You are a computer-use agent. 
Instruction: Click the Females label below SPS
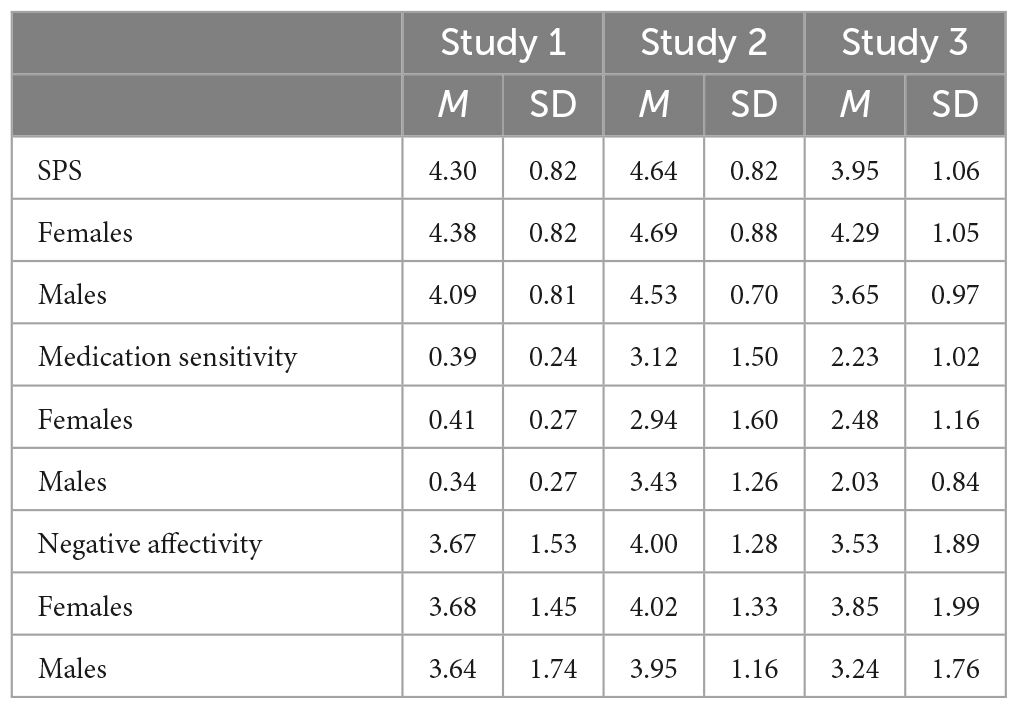pyautogui.click(x=85, y=232)
